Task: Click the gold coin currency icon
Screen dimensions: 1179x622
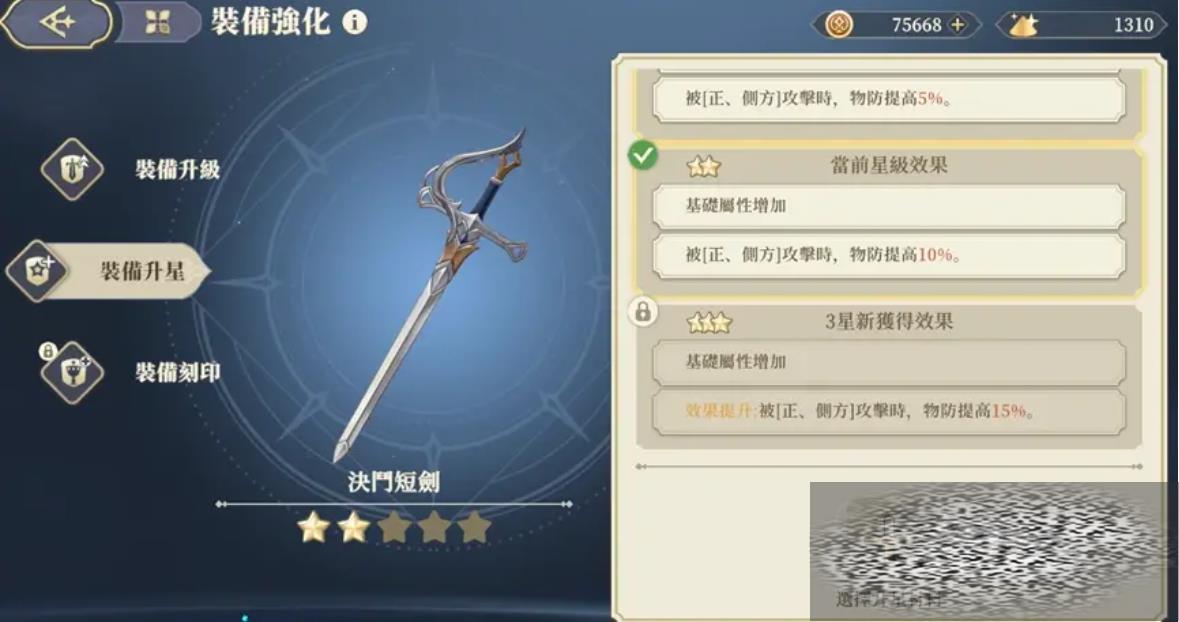Action: click(839, 25)
